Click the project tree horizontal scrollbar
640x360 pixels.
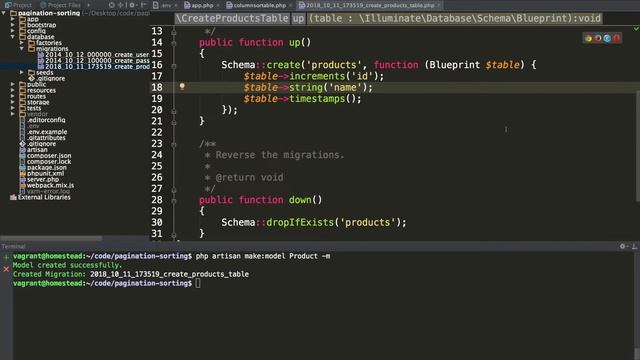pos(51,238)
